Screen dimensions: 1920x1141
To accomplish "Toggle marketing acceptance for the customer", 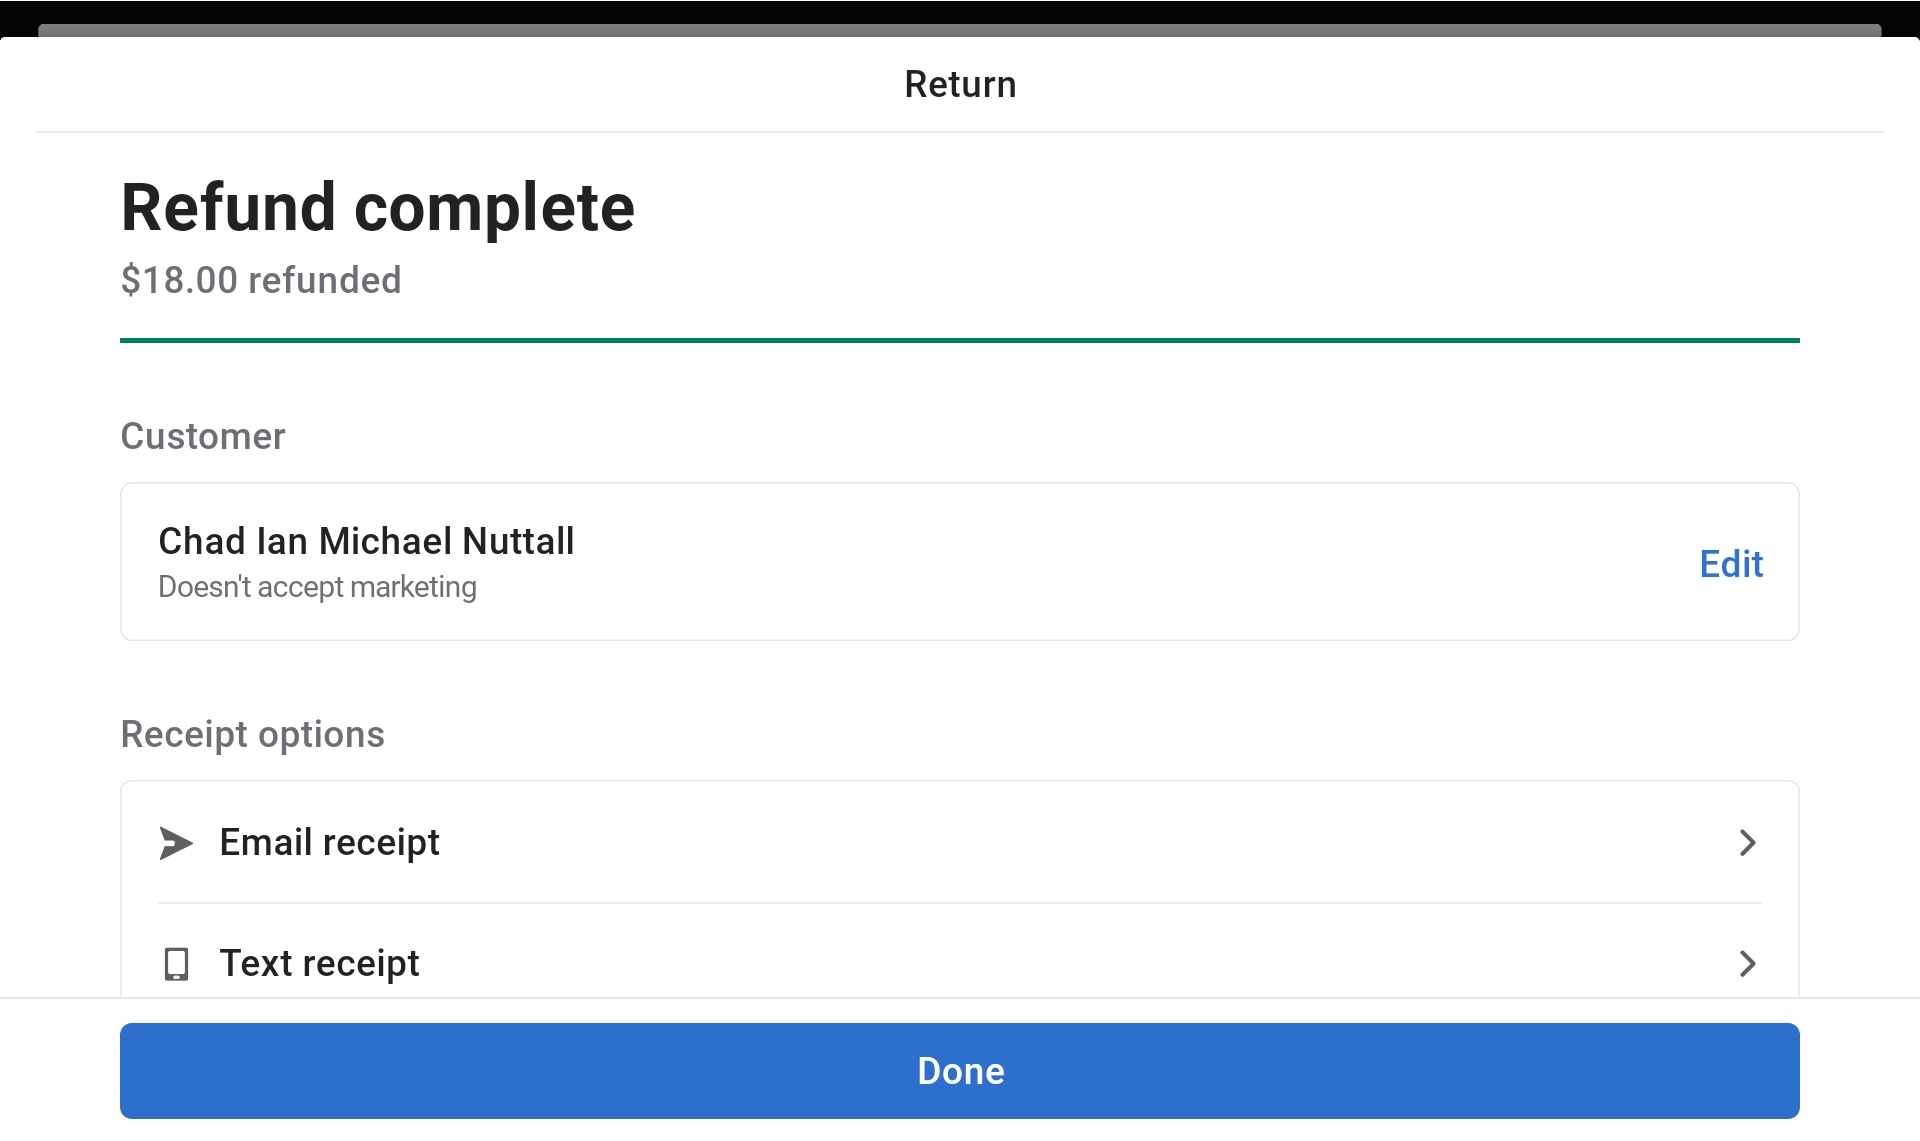I will tap(318, 587).
